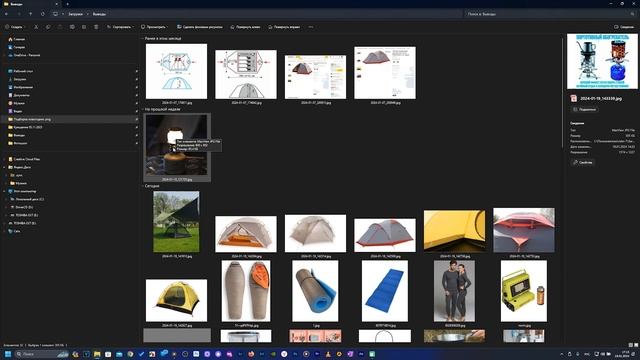The image size is (640, 360).
Task: Open chevron after Загрузки in breadcrumb
Action: [87, 14]
